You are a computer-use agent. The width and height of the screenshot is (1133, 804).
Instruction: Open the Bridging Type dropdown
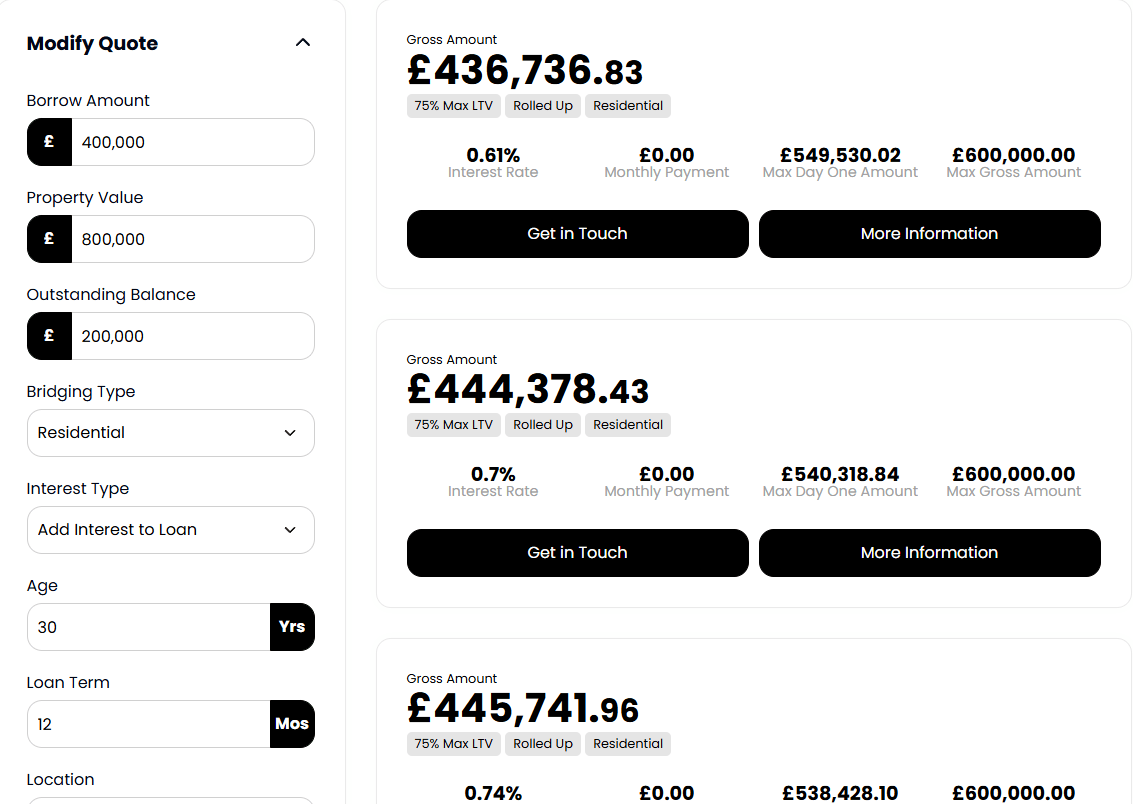(x=171, y=433)
